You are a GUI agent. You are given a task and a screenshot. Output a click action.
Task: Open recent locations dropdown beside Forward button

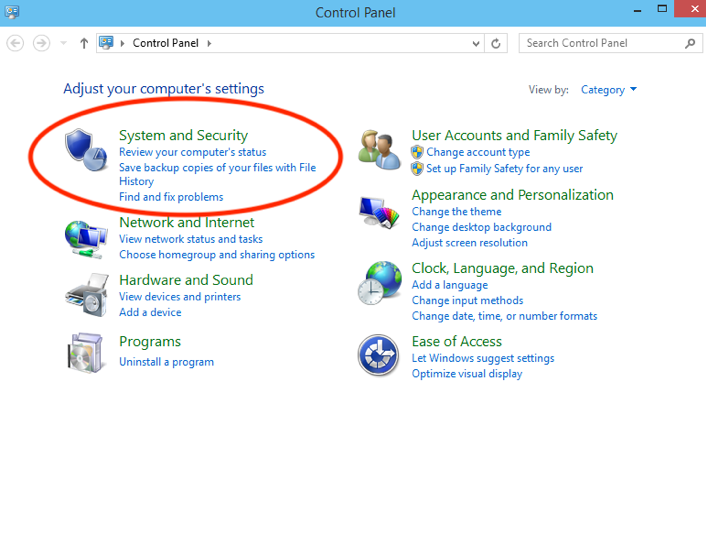tap(64, 43)
